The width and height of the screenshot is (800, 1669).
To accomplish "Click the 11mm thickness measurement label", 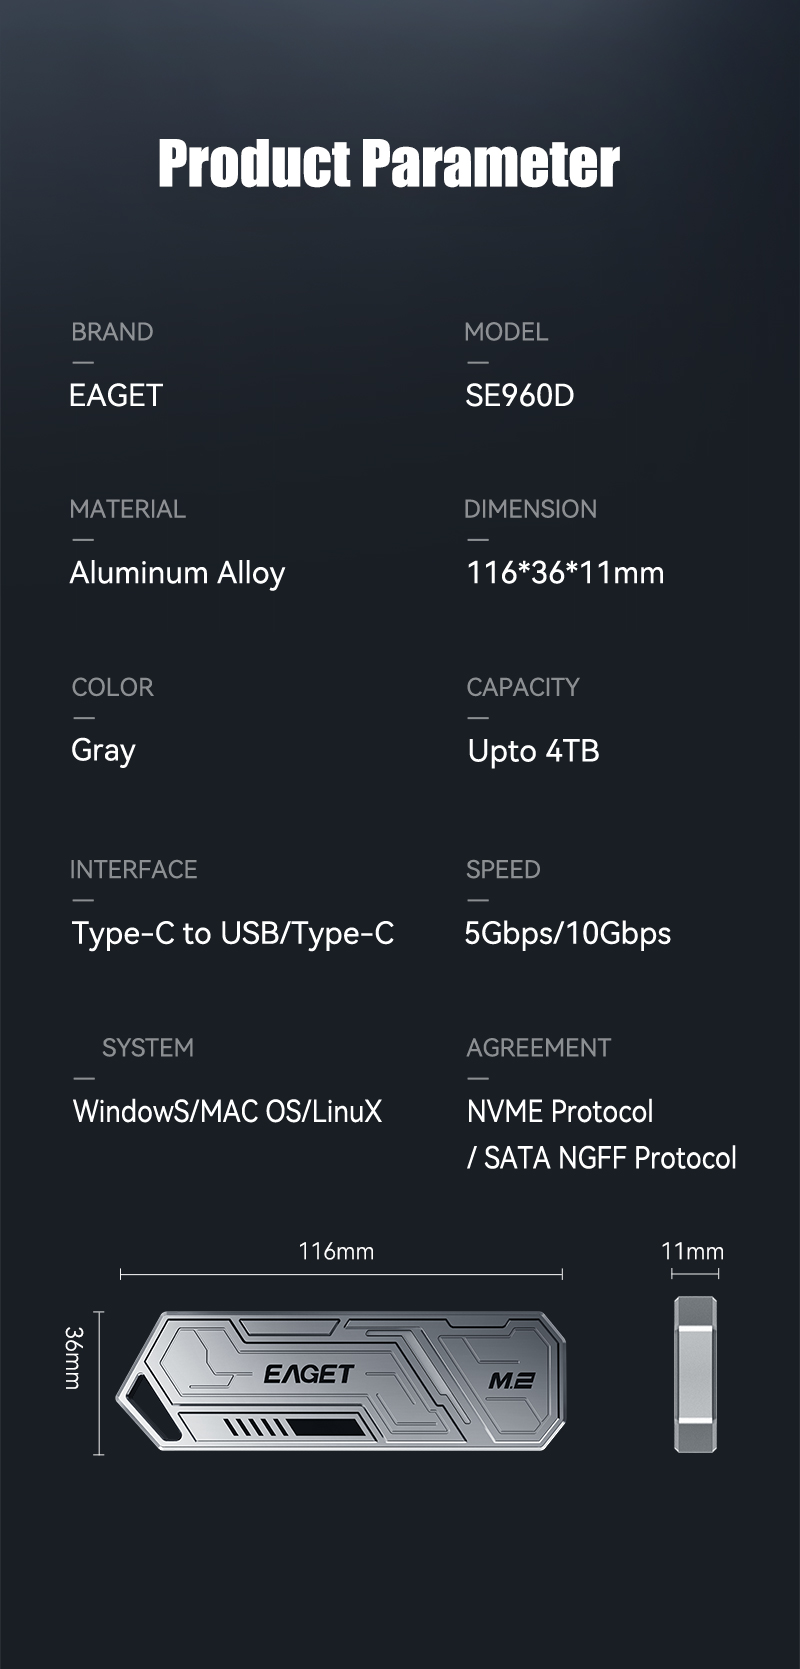I will 692,1251.
